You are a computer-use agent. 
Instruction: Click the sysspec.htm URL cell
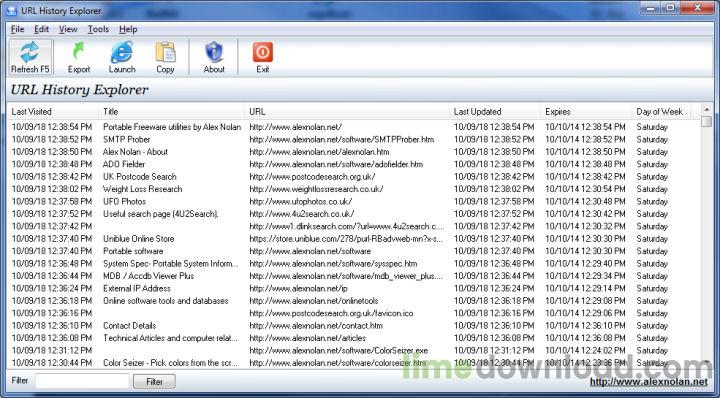tap(333, 263)
